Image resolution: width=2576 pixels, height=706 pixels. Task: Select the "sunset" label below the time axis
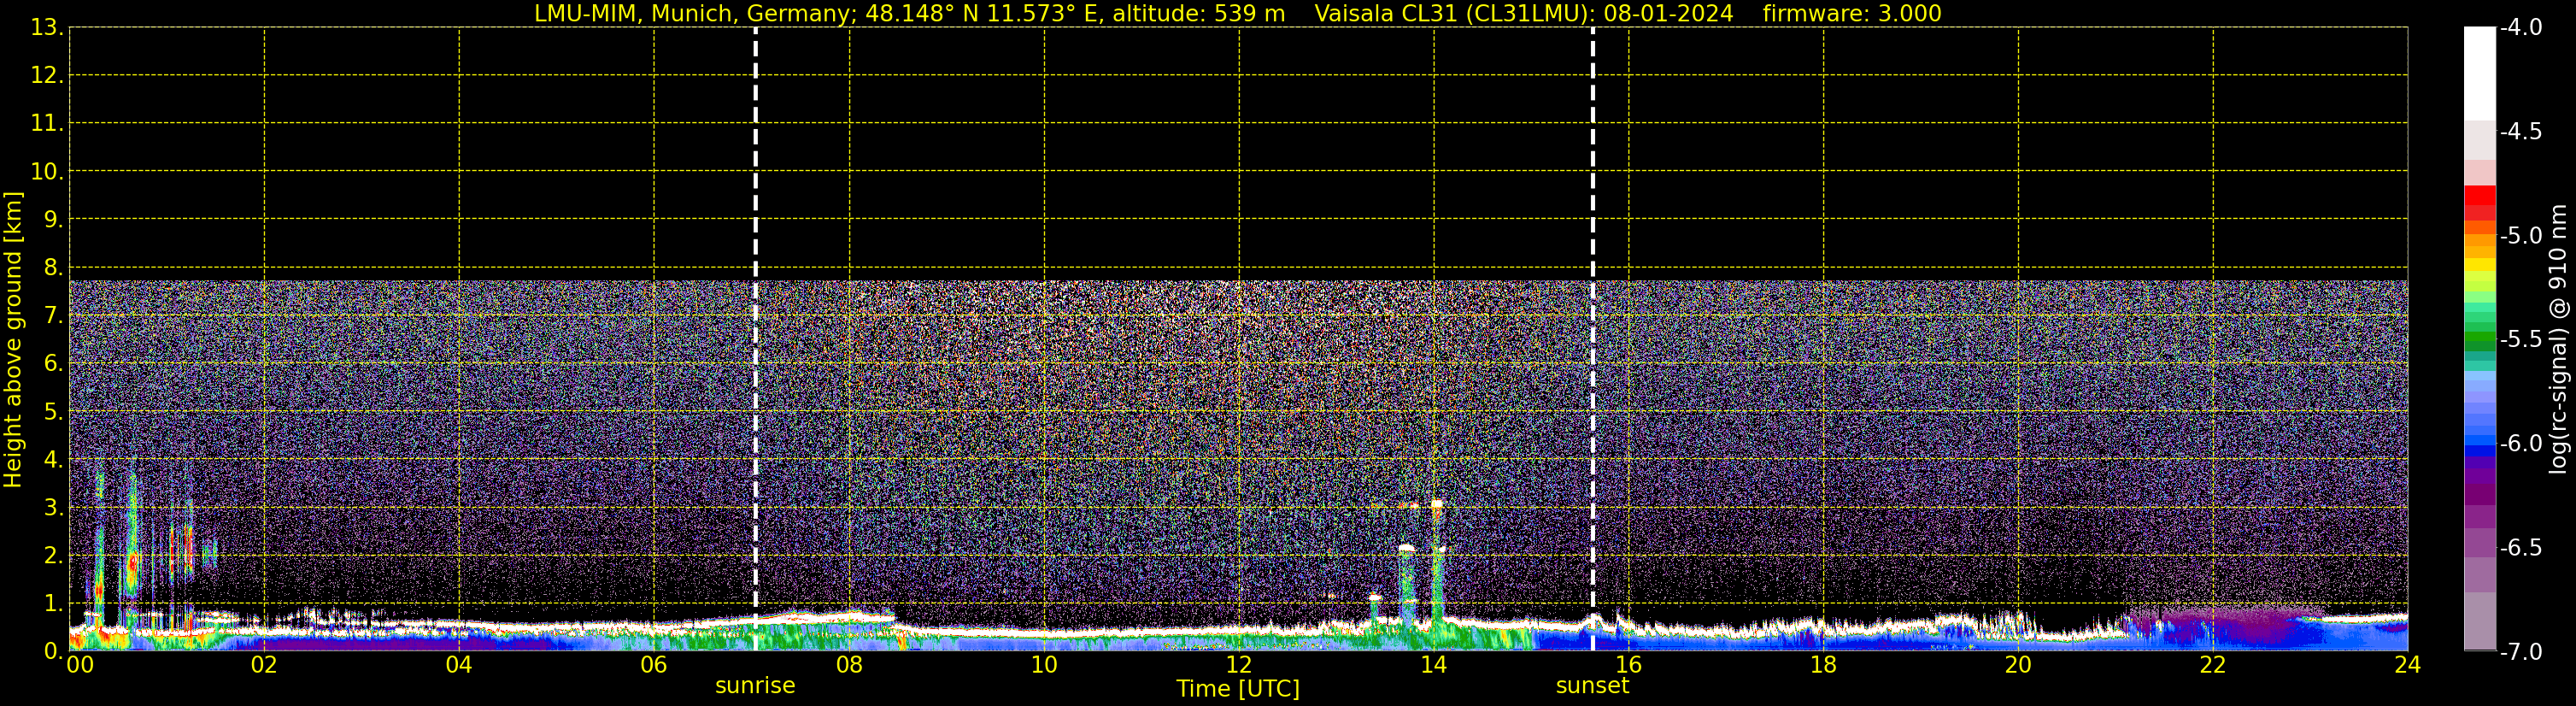point(1592,686)
